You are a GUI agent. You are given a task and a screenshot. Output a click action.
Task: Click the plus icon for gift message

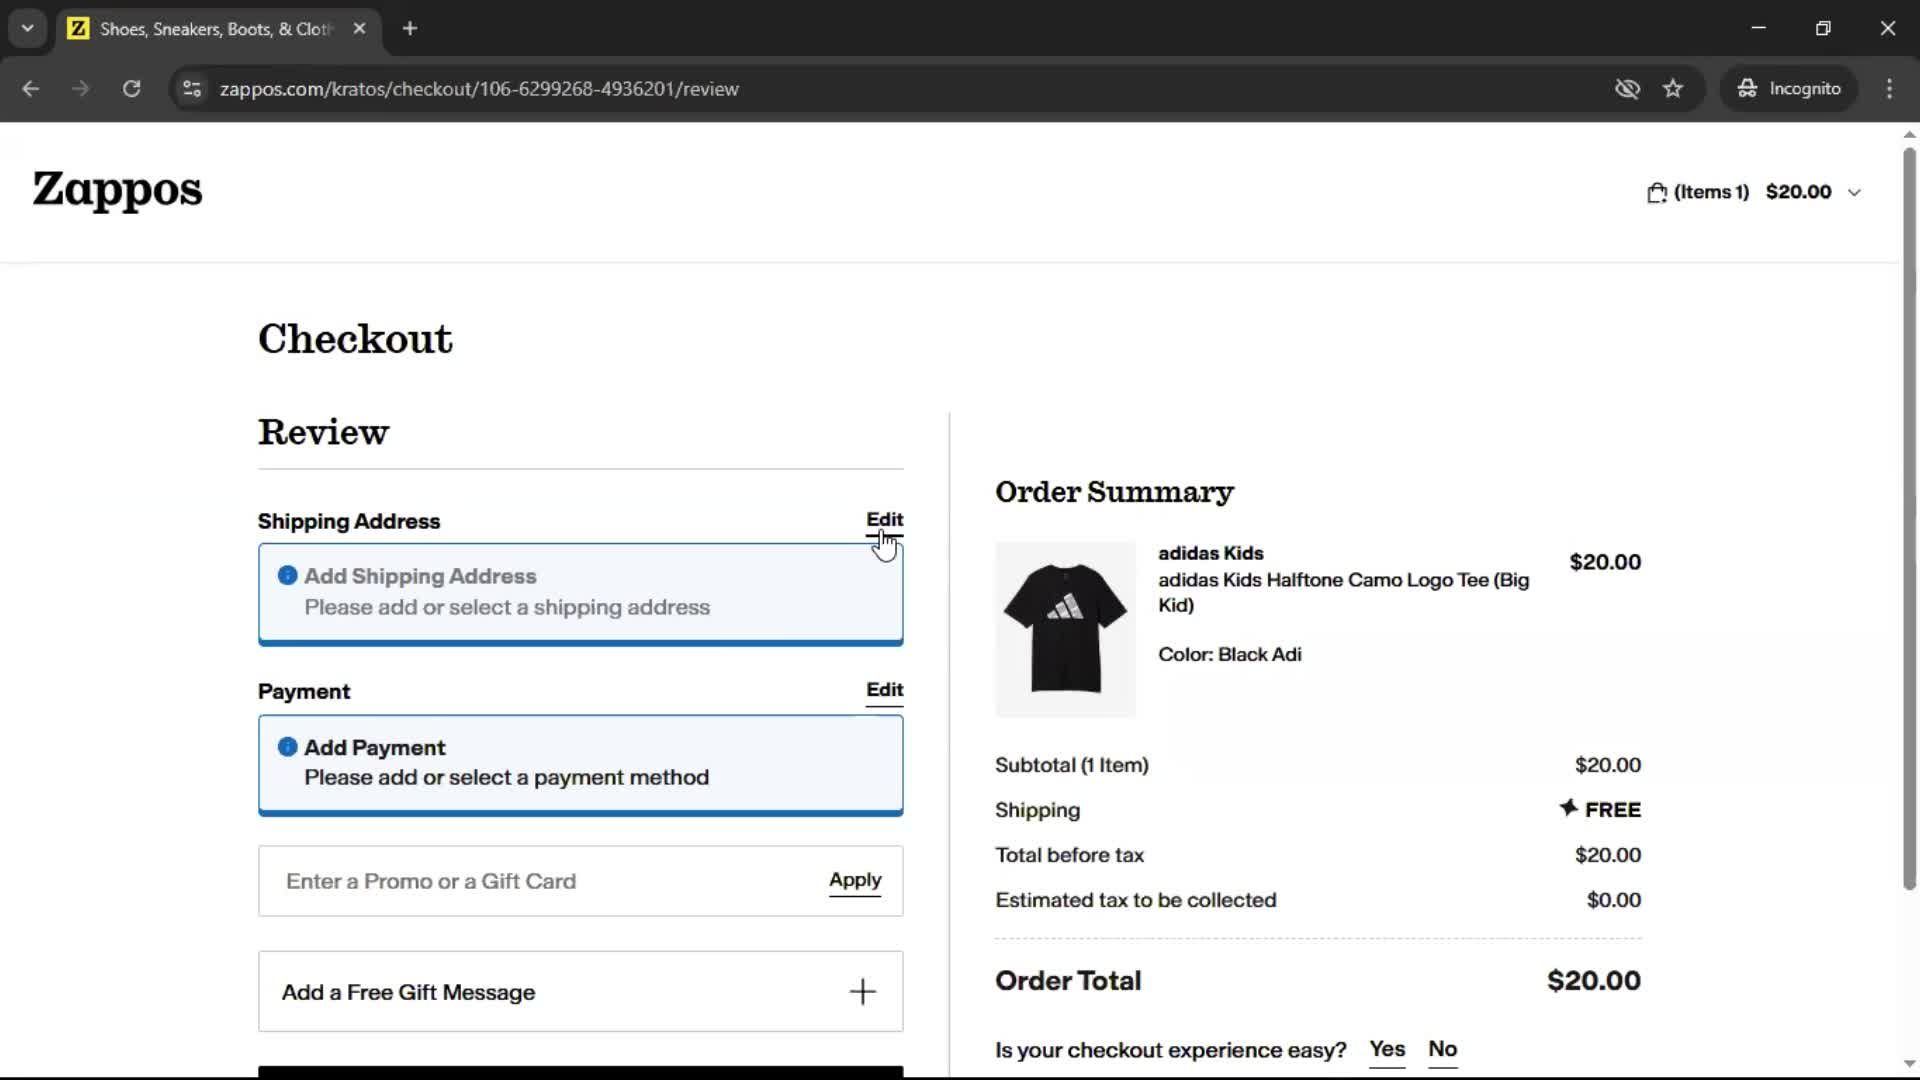click(862, 992)
